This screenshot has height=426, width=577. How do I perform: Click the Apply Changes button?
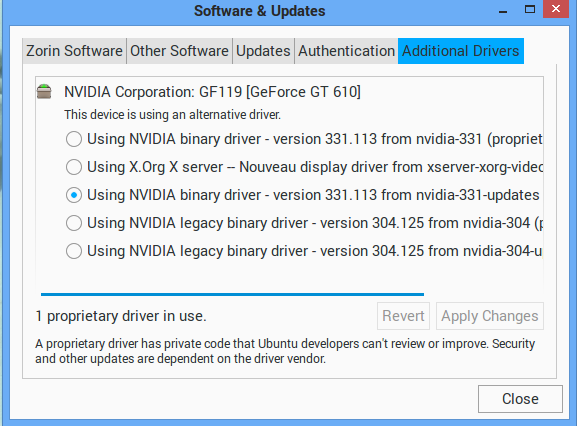pyautogui.click(x=490, y=316)
